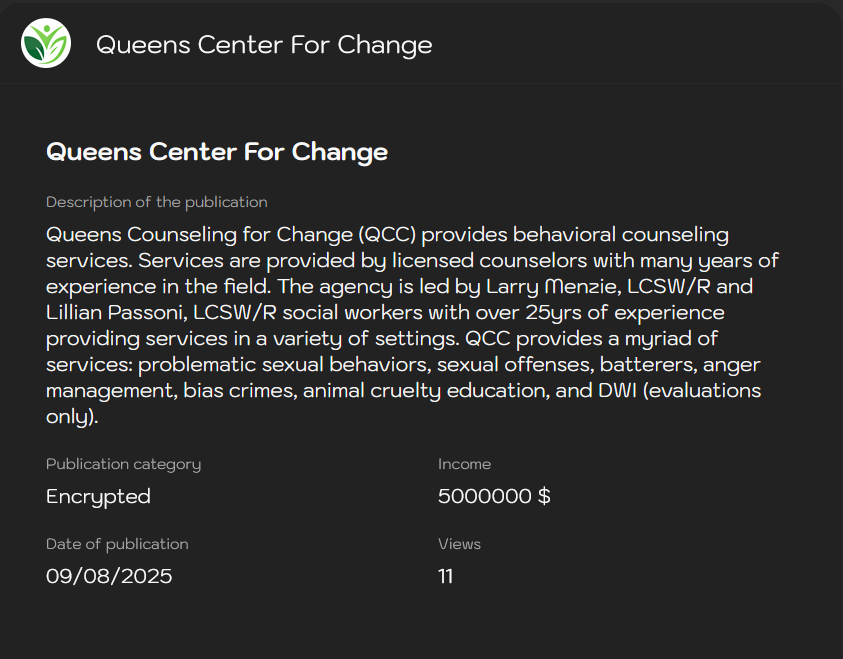843x659 pixels.
Task: Click the top header title beside the logo
Action: click(x=264, y=45)
